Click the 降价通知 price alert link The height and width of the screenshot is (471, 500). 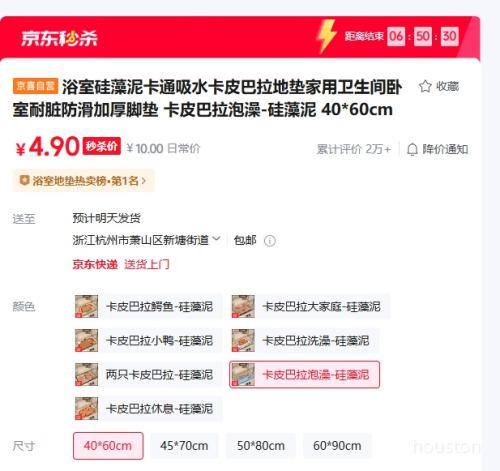point(445,149)
